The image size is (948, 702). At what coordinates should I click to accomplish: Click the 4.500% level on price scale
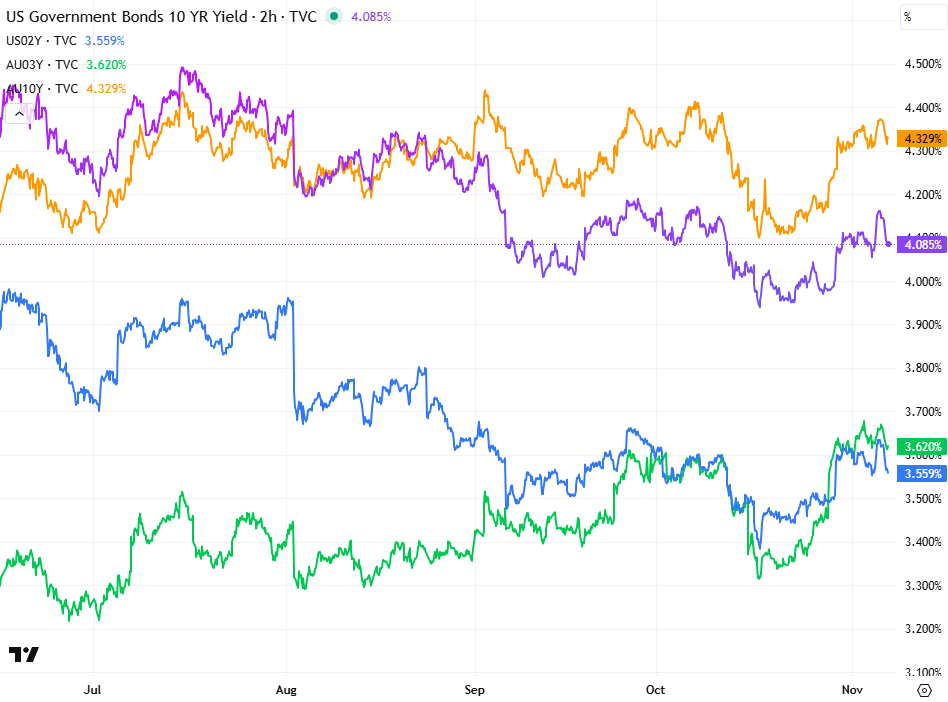pyautogui.click(x=919, y=64)
